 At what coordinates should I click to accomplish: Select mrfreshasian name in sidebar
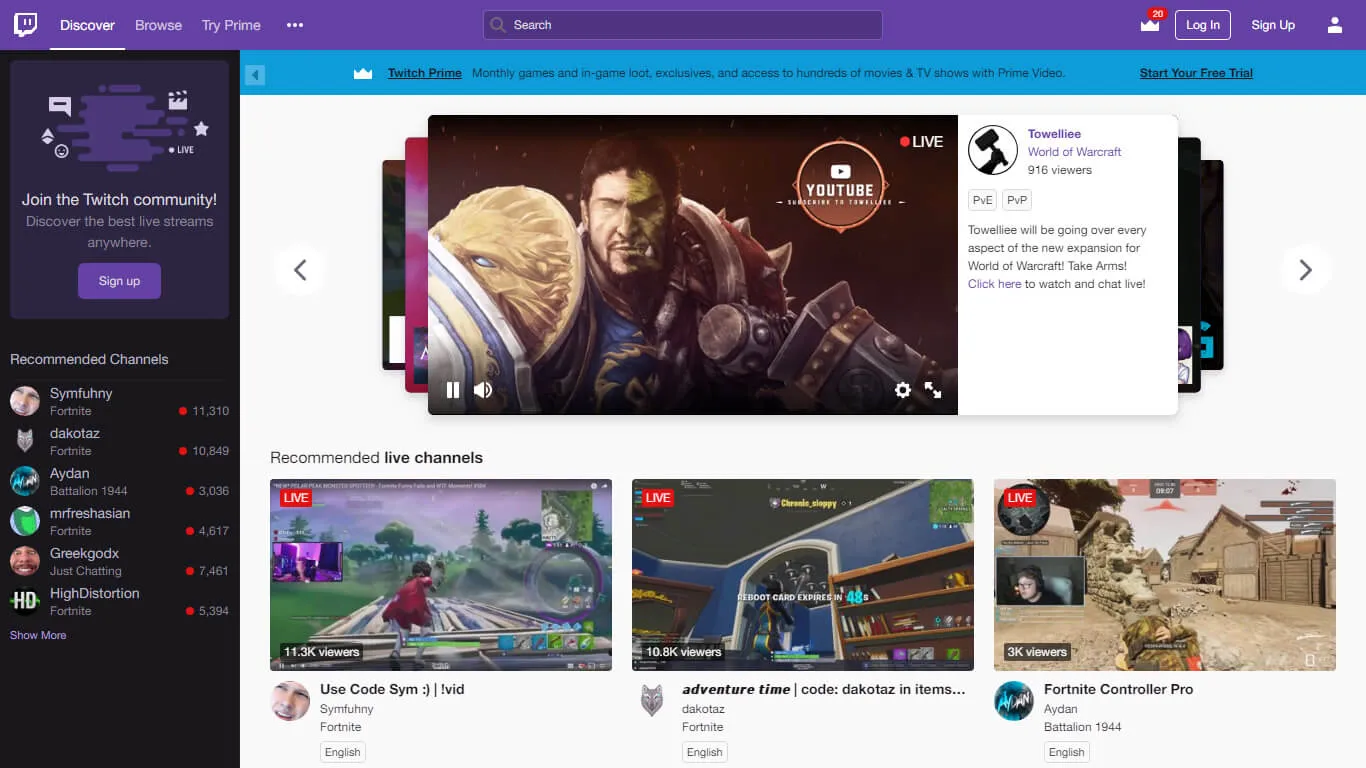tap(90, 513)
